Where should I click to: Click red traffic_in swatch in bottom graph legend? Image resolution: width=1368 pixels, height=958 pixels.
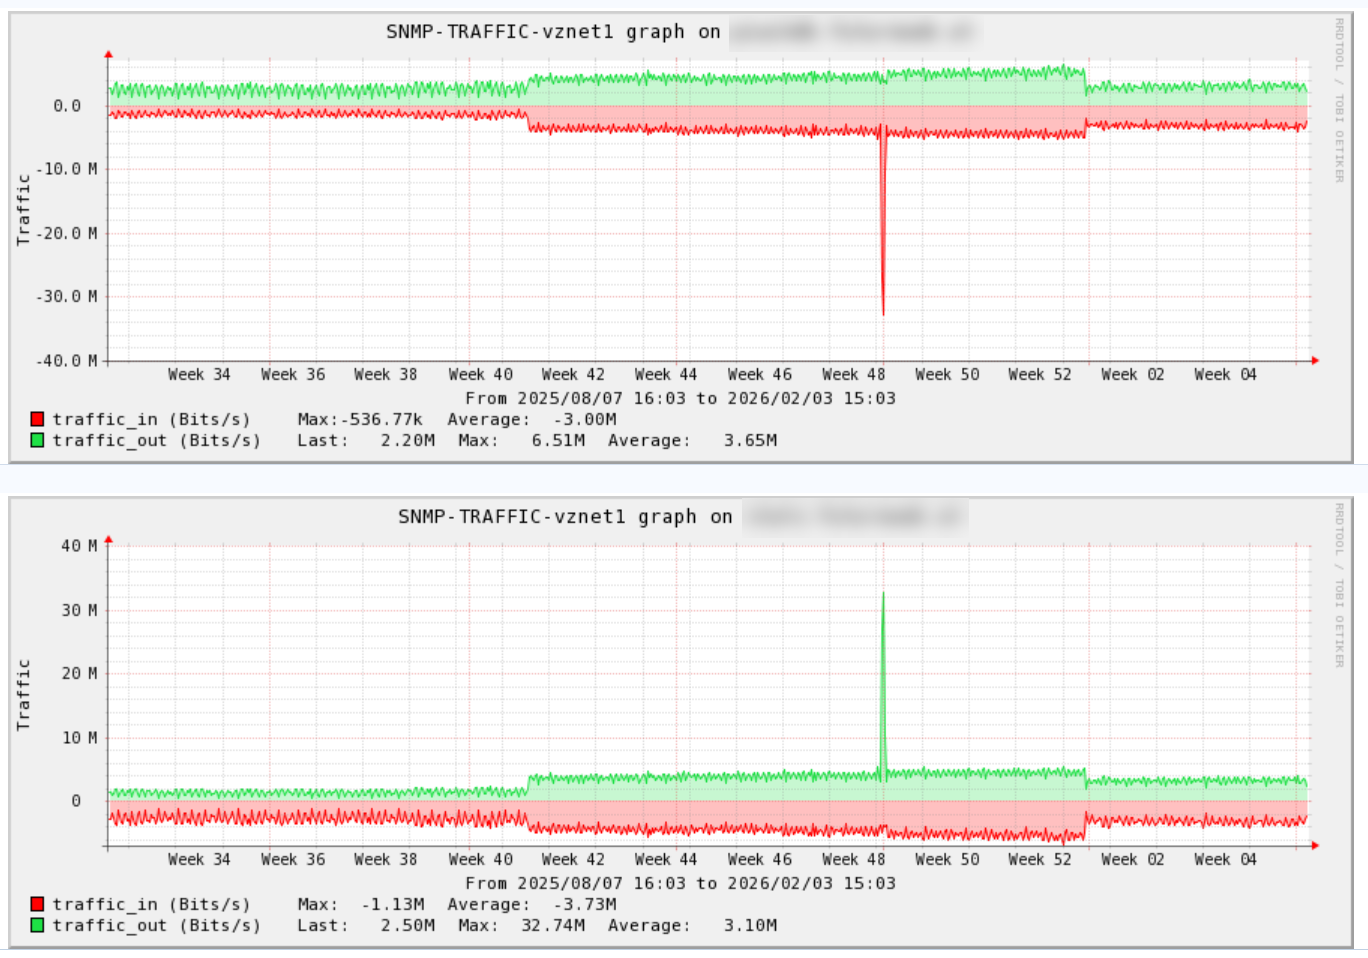point(37,904)
